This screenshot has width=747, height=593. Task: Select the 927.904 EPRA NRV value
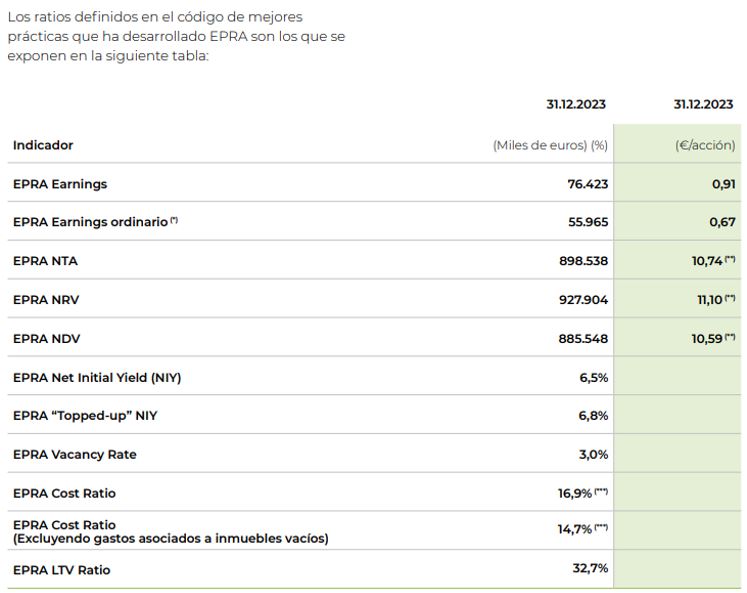(x=583, y=299)
